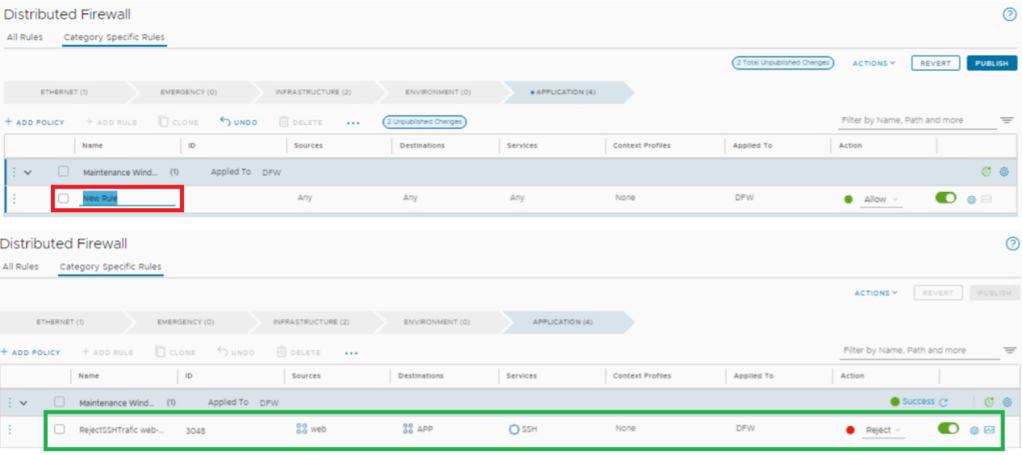Click the refresh icon next to Success
This screenshot has width=1022, height=455.
pos(942,402)
